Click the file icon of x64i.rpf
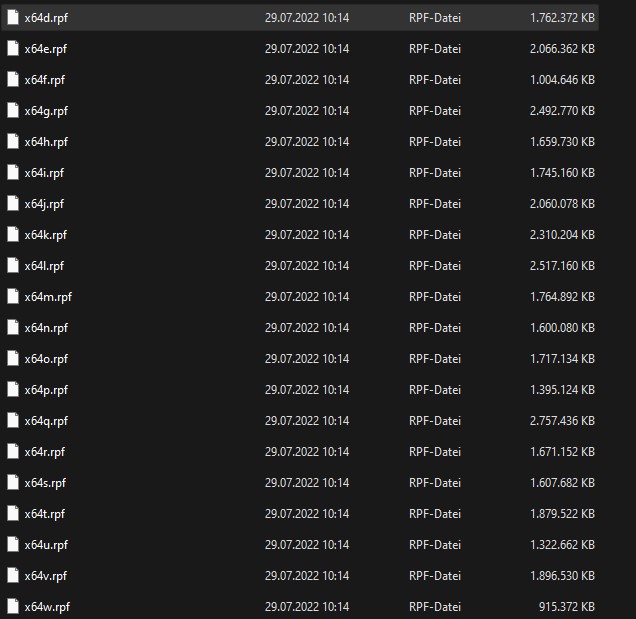 pyautogui.click(x=13, y=172)
